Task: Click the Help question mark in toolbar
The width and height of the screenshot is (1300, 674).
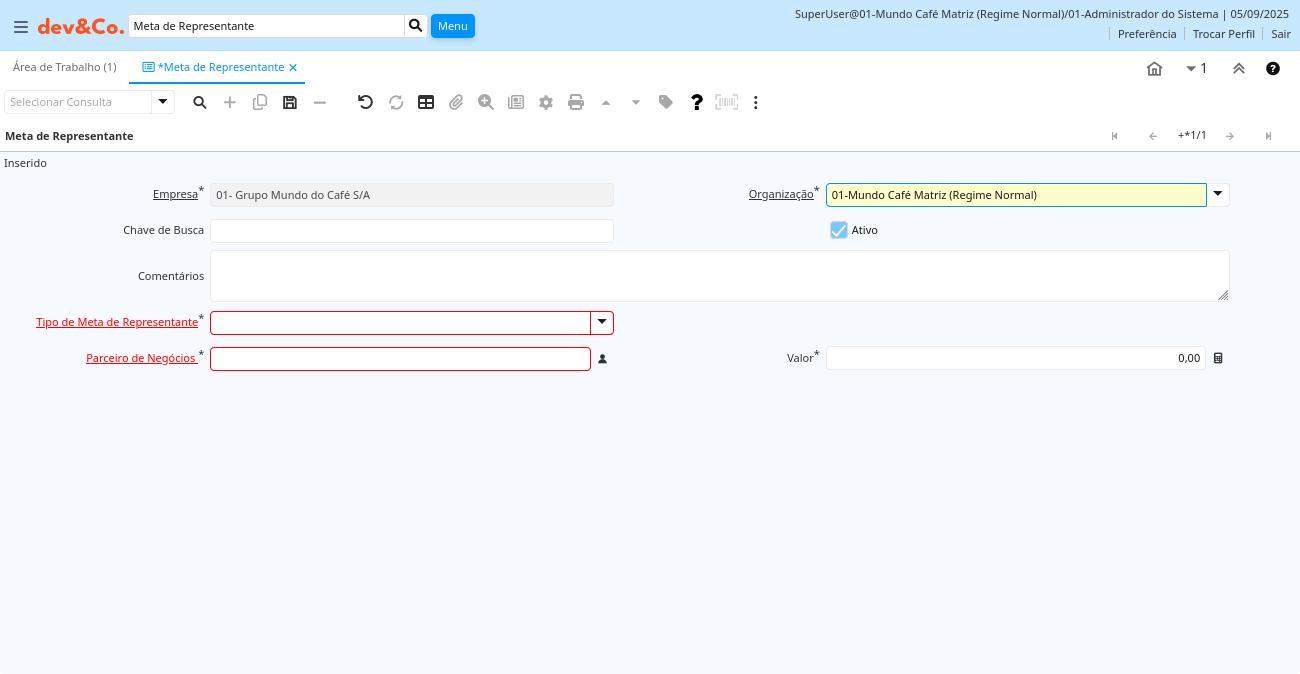Action: (x=697, y=102)
